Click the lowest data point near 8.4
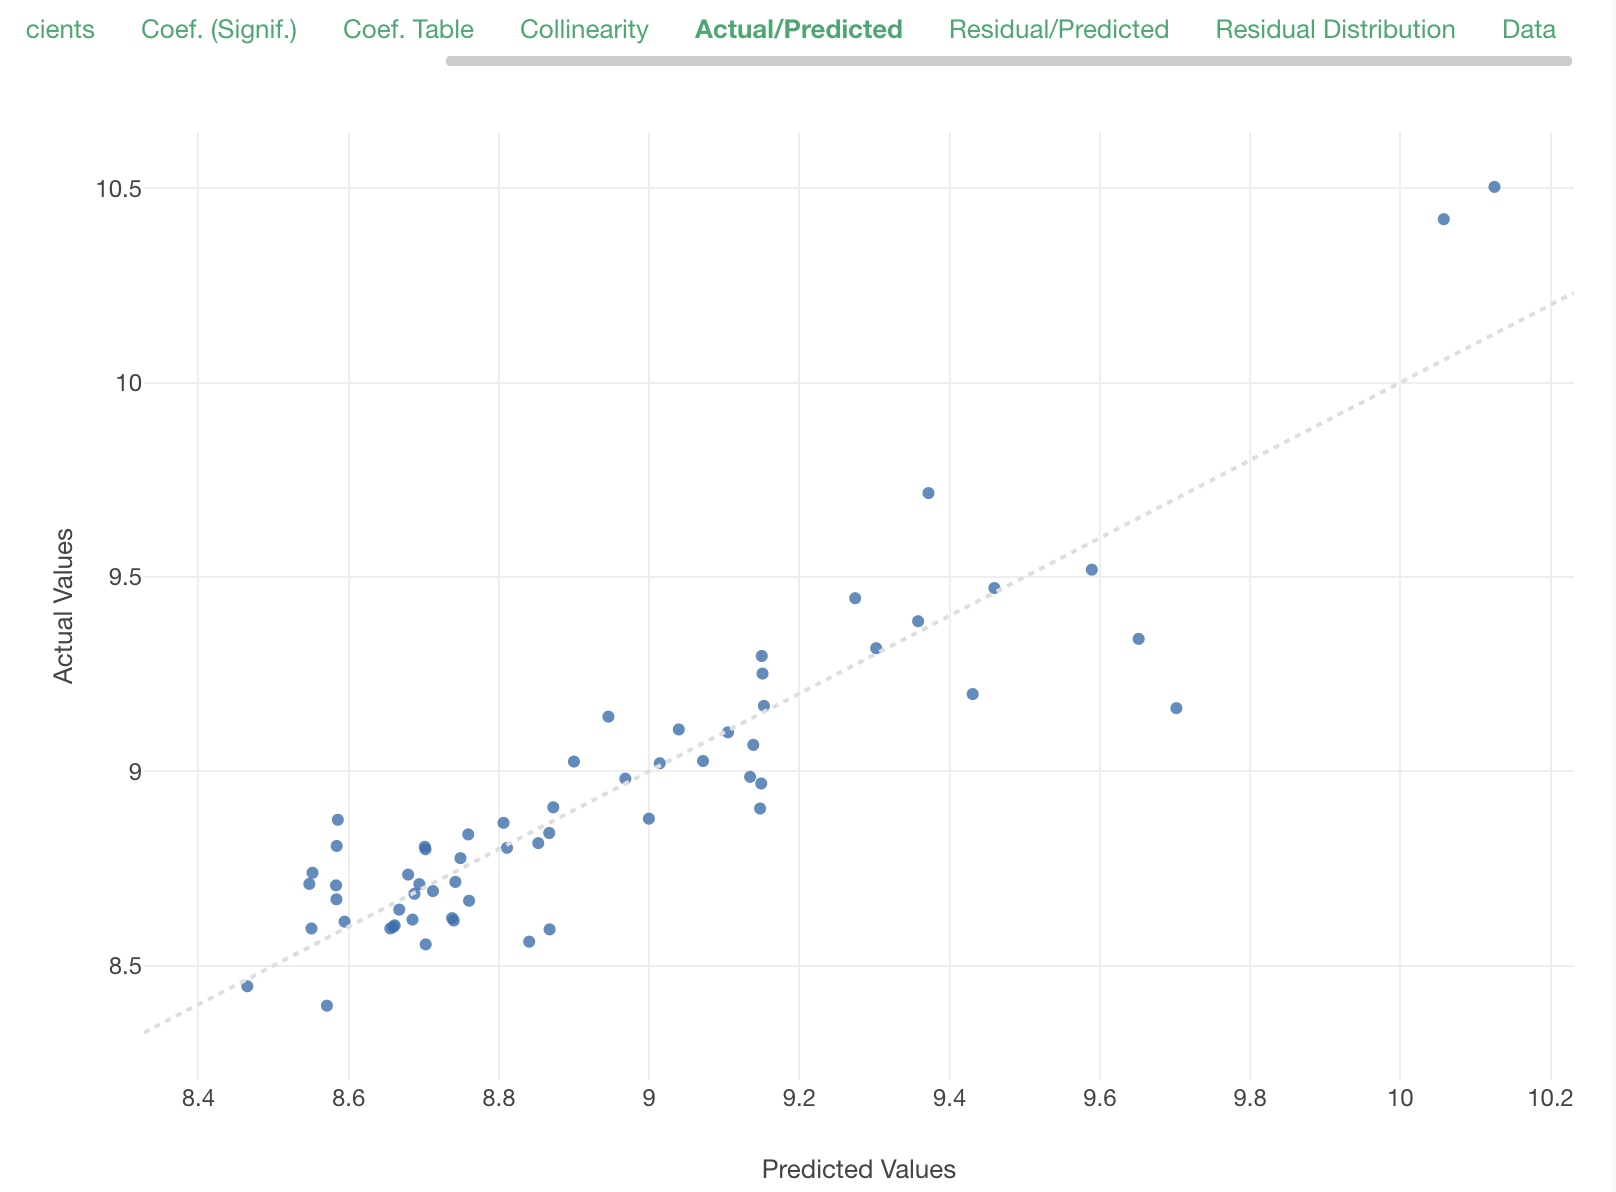 click(x=326, y=1006)
